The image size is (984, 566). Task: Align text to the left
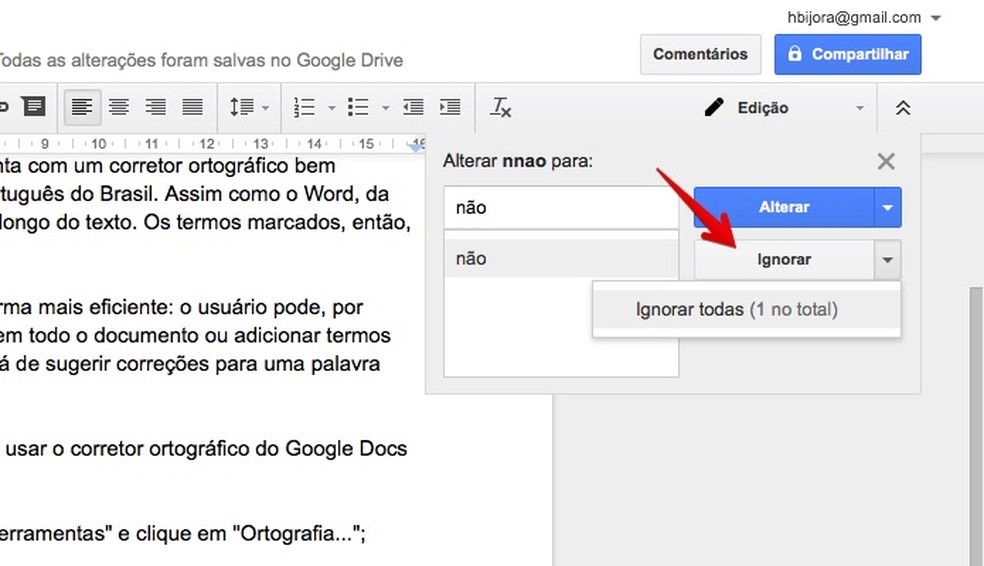82,107
